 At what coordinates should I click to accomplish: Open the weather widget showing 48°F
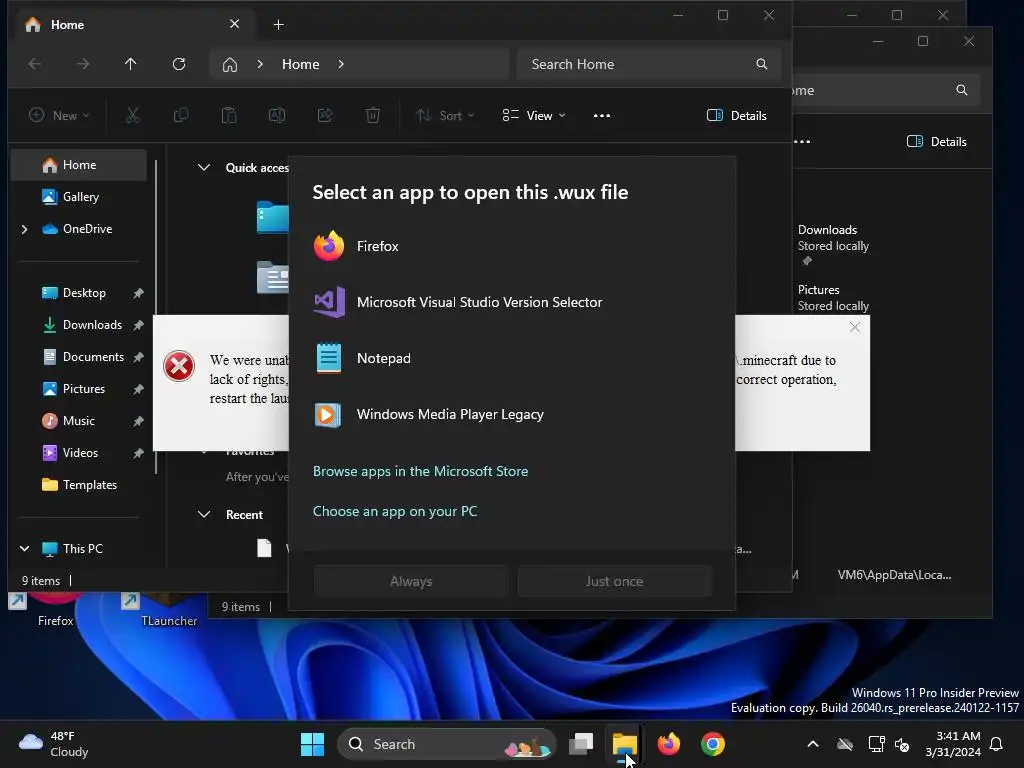(54, 744)
